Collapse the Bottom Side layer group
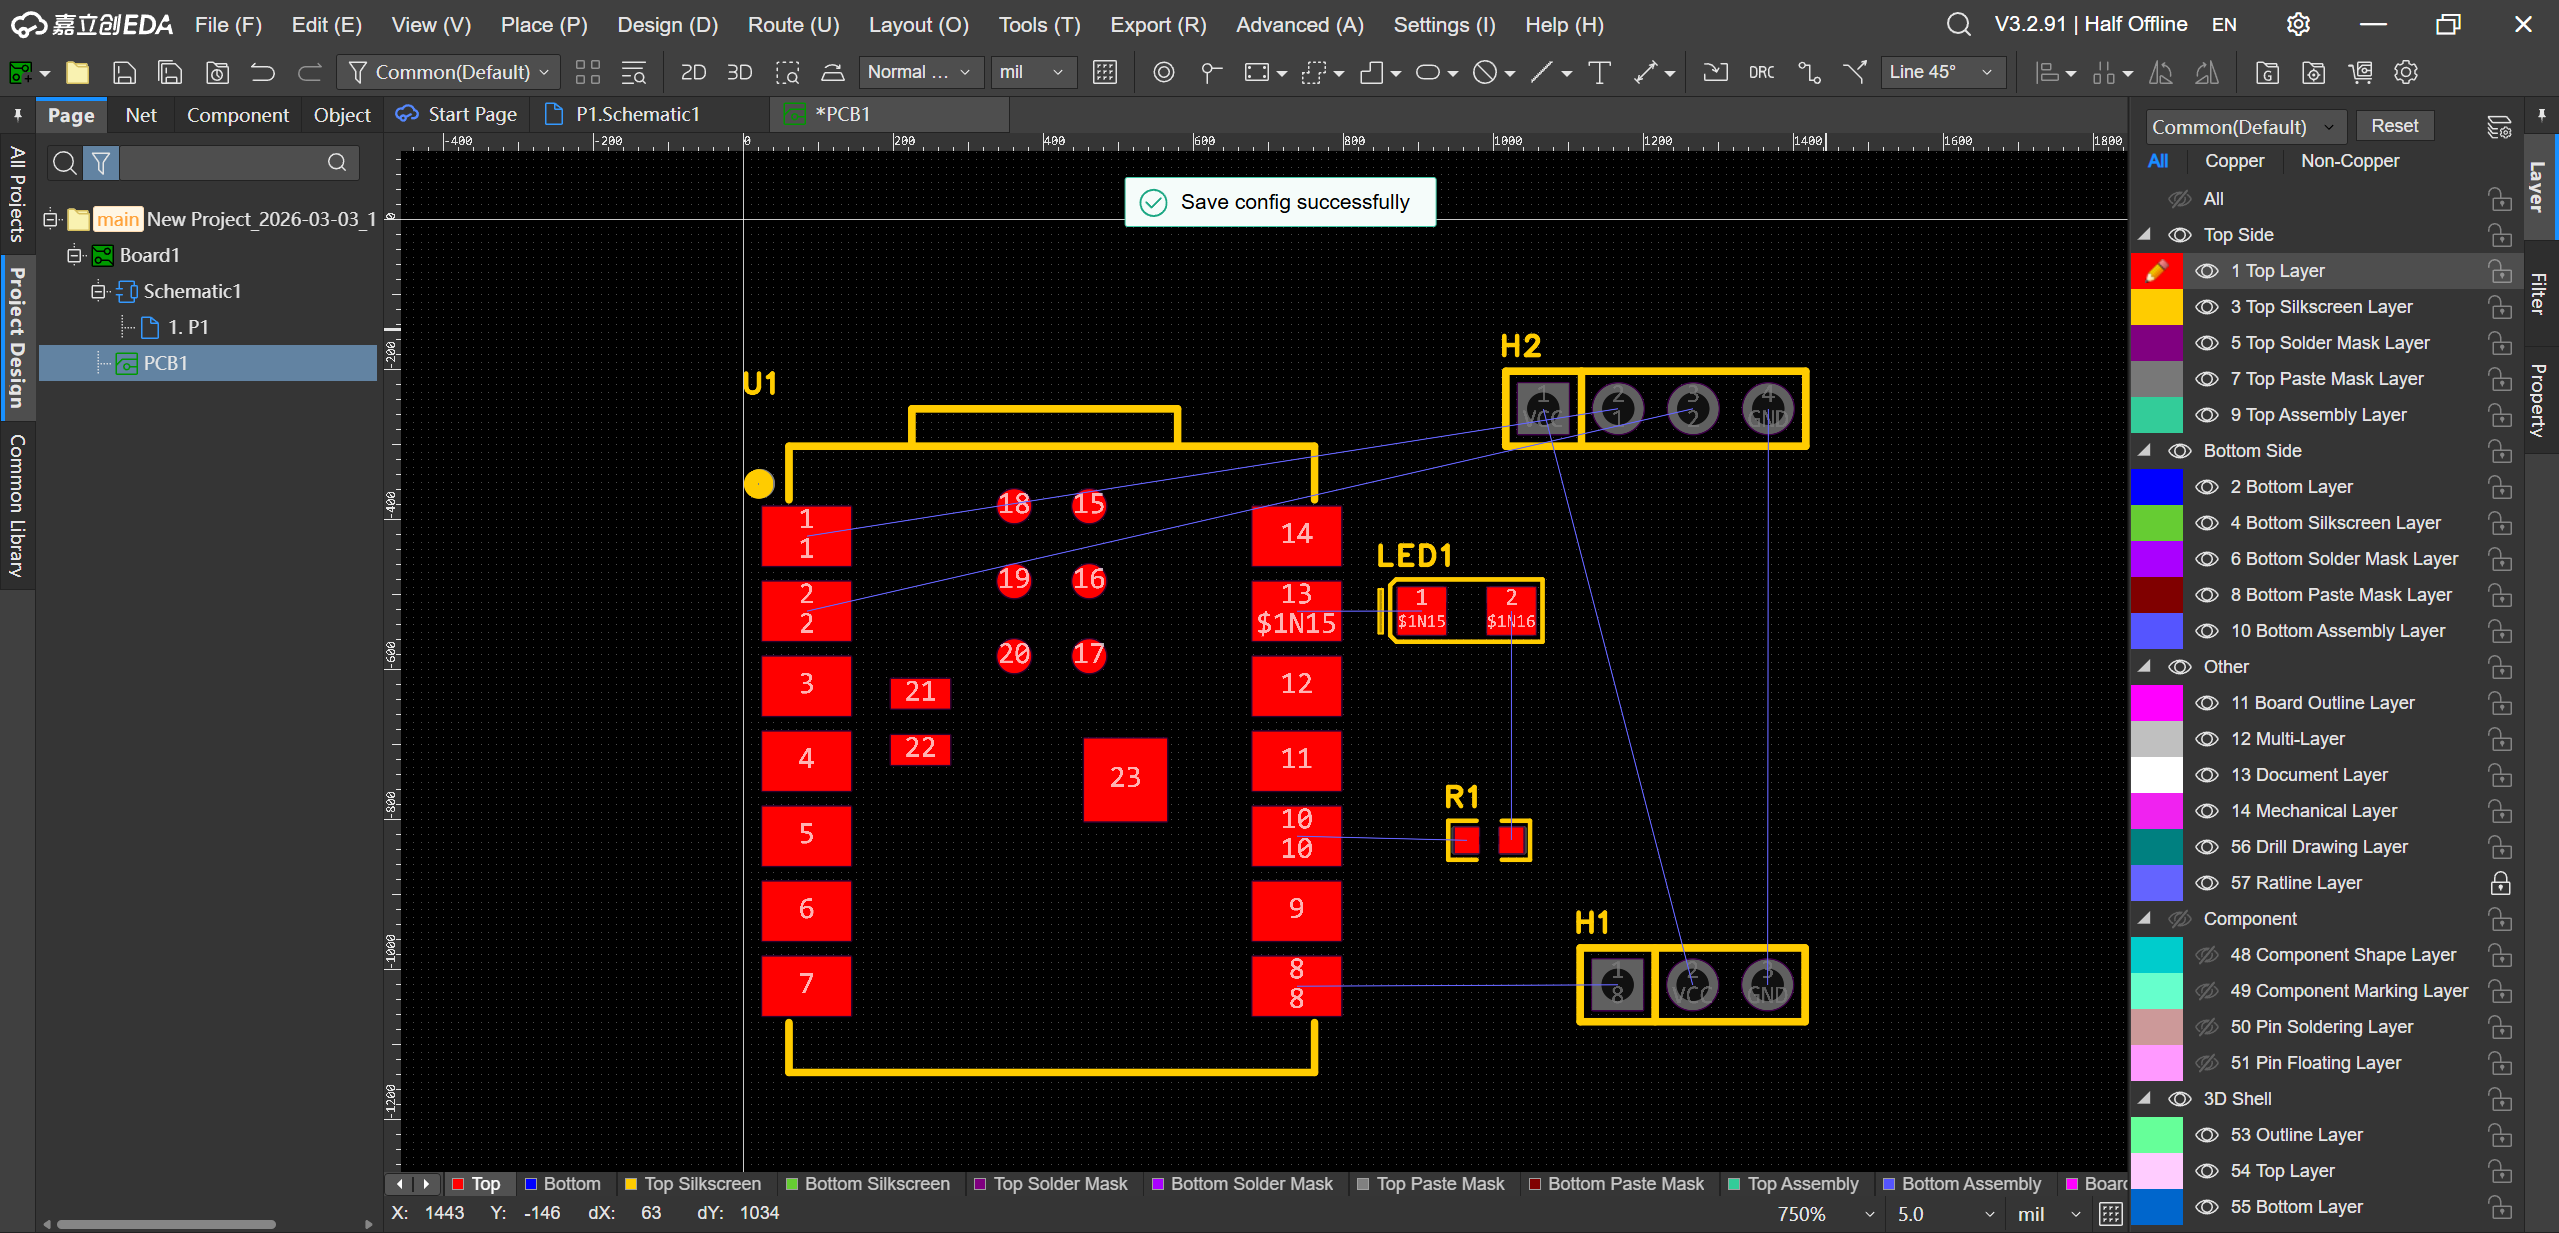Screen dimensions: 2559x1233 (2145, 451)
